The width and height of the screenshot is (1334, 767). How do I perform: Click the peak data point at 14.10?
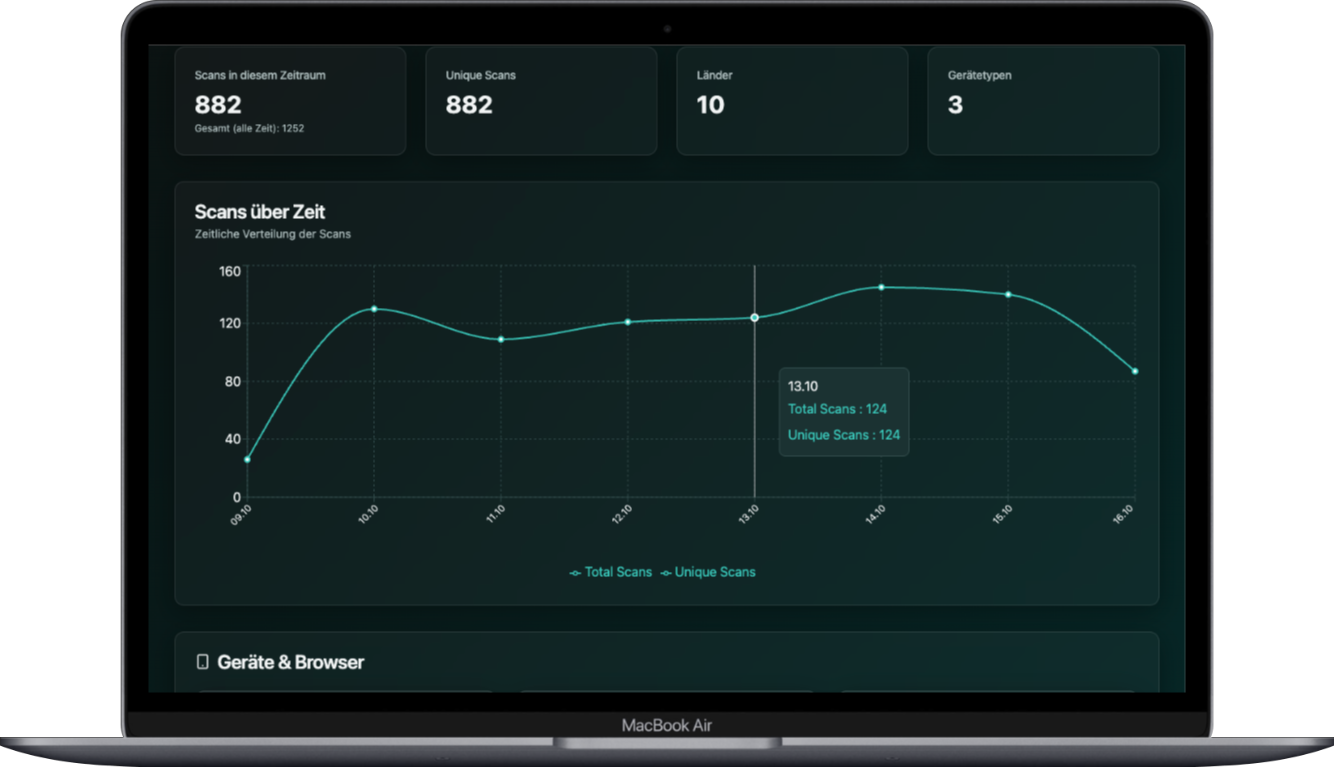click(x=881, y=287)
